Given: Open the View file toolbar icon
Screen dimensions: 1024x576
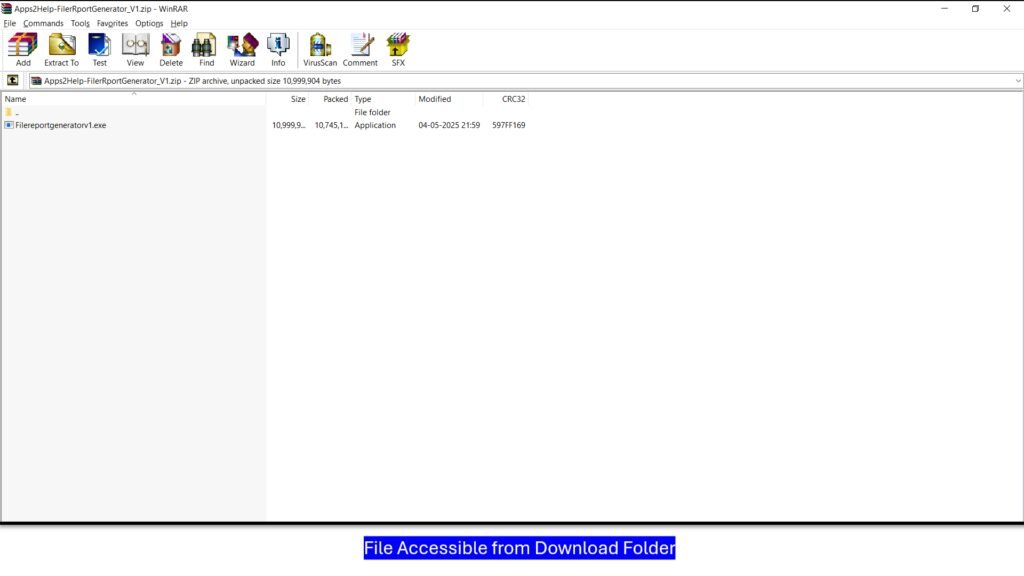Looking at the screenshot, I should (x=135, y=49).
